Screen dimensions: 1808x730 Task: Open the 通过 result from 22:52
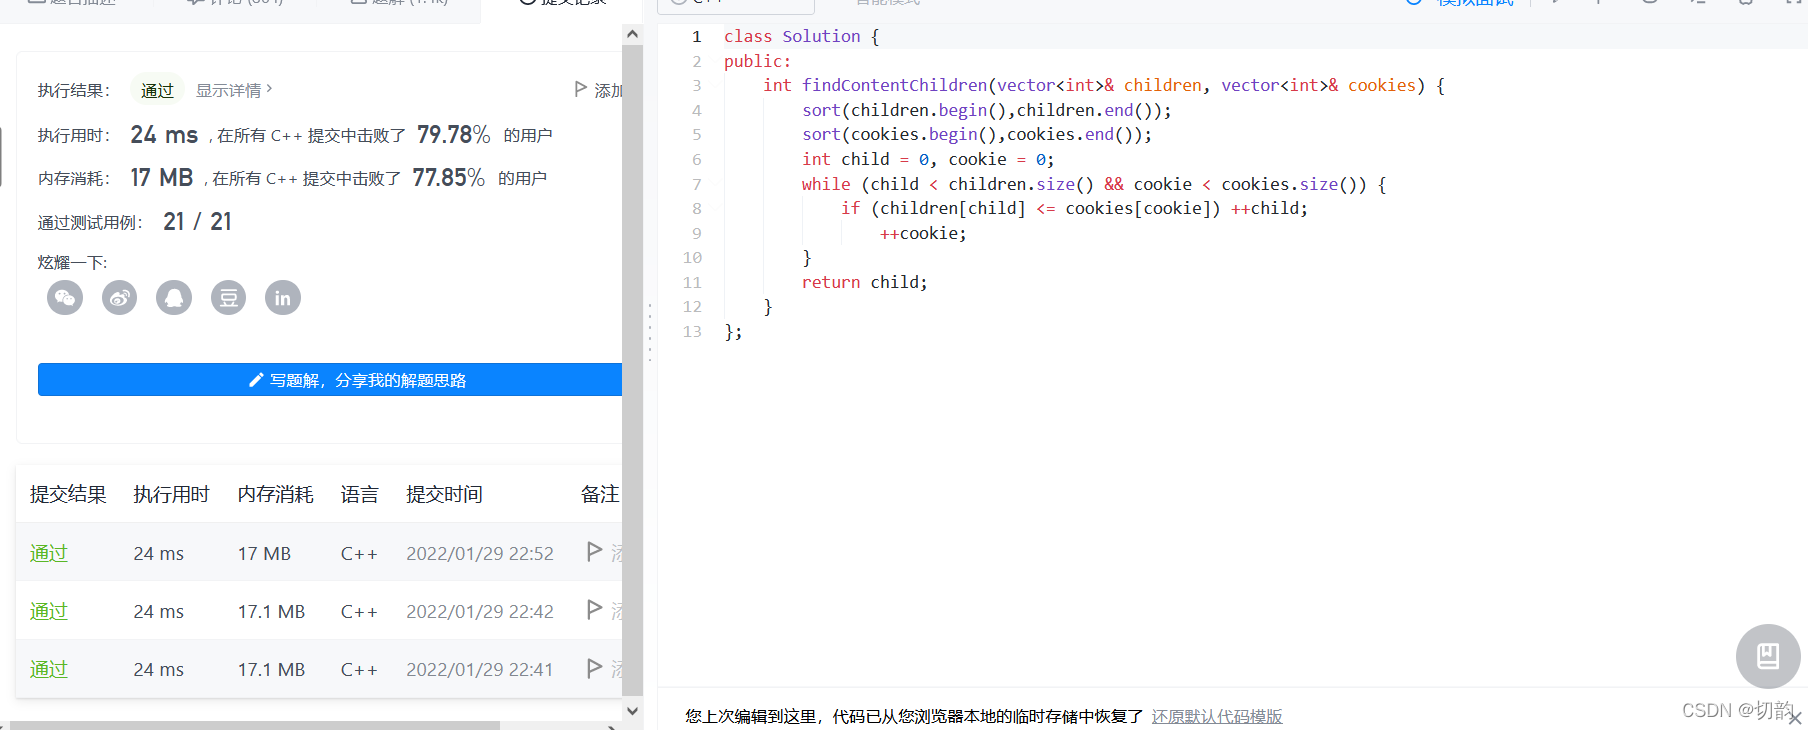[49, 553]
